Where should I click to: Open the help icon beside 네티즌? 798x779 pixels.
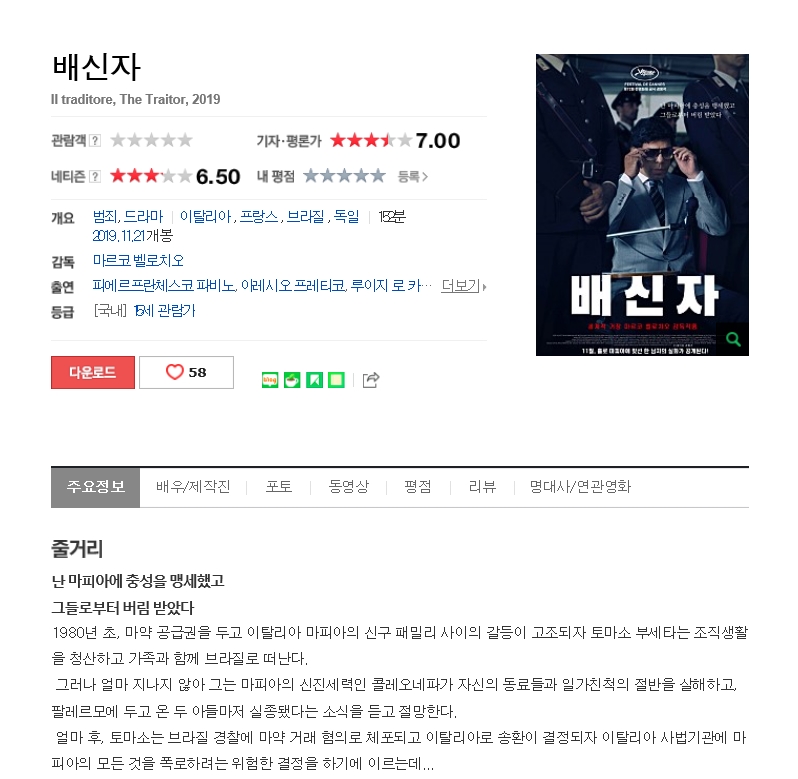(x=95, y=177)
